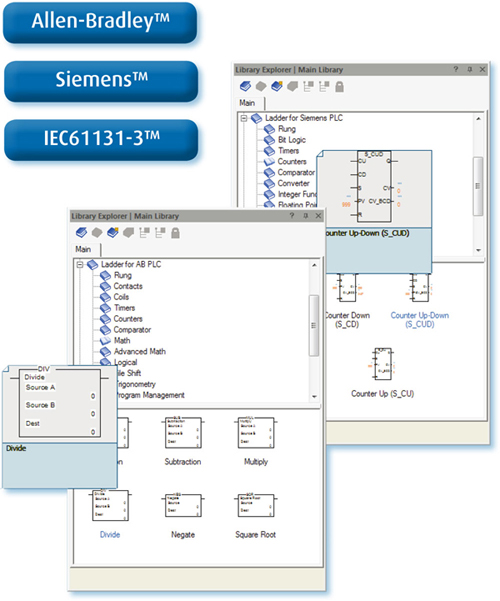
Task: Select Ladder for Siemens PLC tree item
Action: pyautogui.click(x=304, y=118)
